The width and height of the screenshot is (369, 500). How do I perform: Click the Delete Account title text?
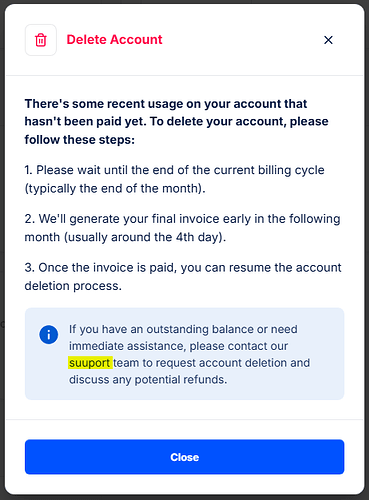pos(114,39)
